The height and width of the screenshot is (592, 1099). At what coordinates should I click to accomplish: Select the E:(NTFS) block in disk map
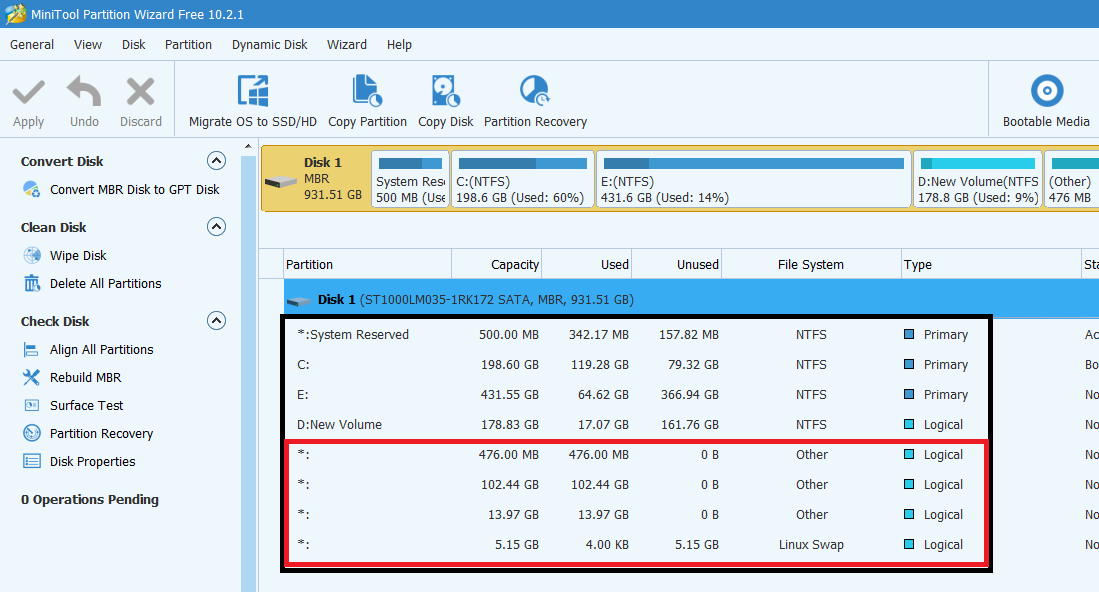click(x=753, y=179)
